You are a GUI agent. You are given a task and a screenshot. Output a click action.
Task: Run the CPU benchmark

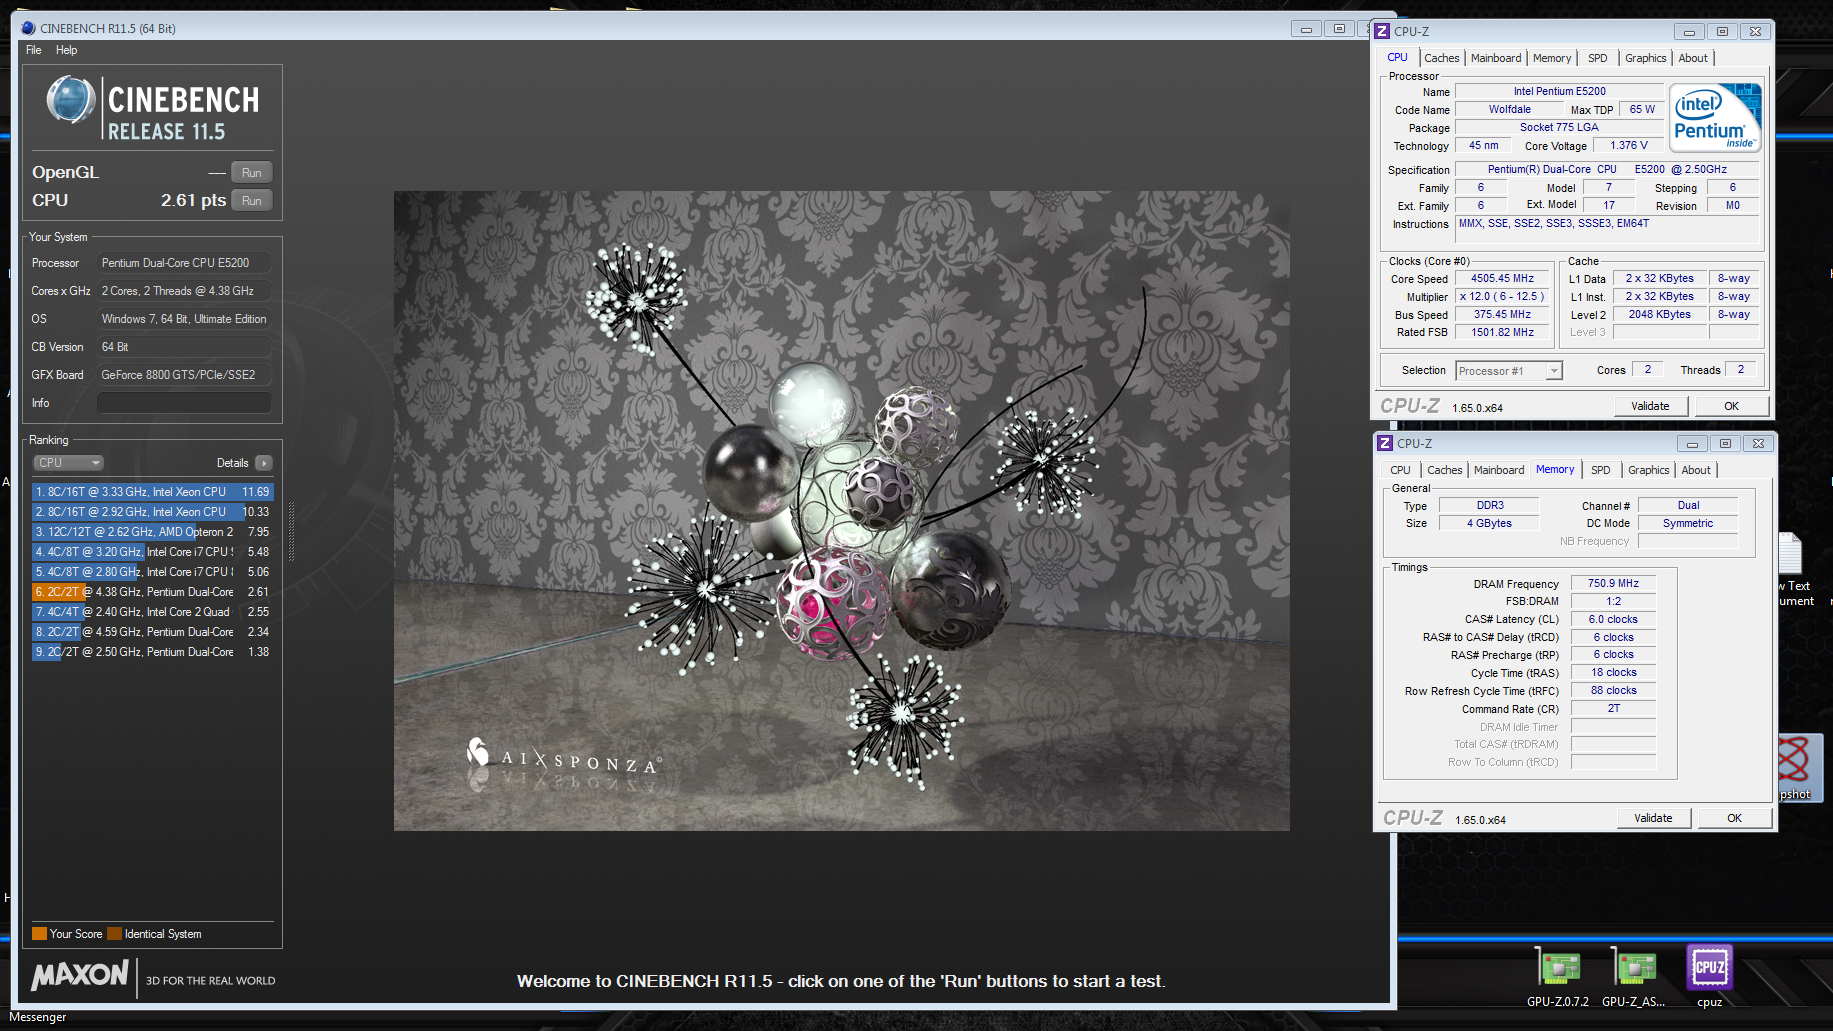(x=252, y=201)
